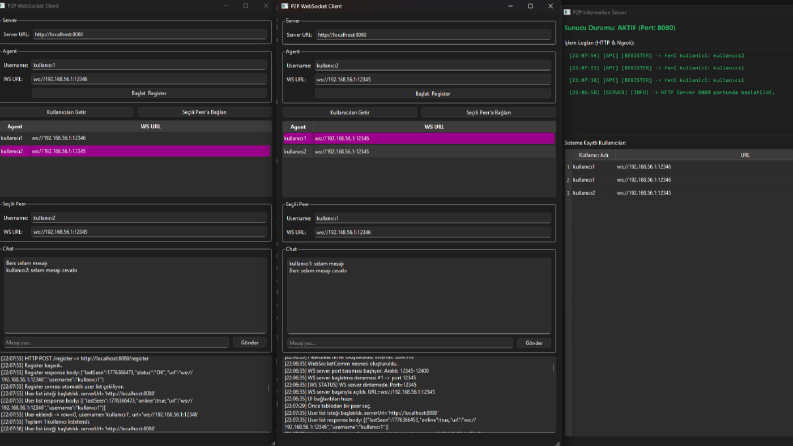Click Seçili Peer'e Bağlan in kullanici2 client window
Image resolution: width=793 pixels, height=446 pixels.
click(x=489, y=113)
